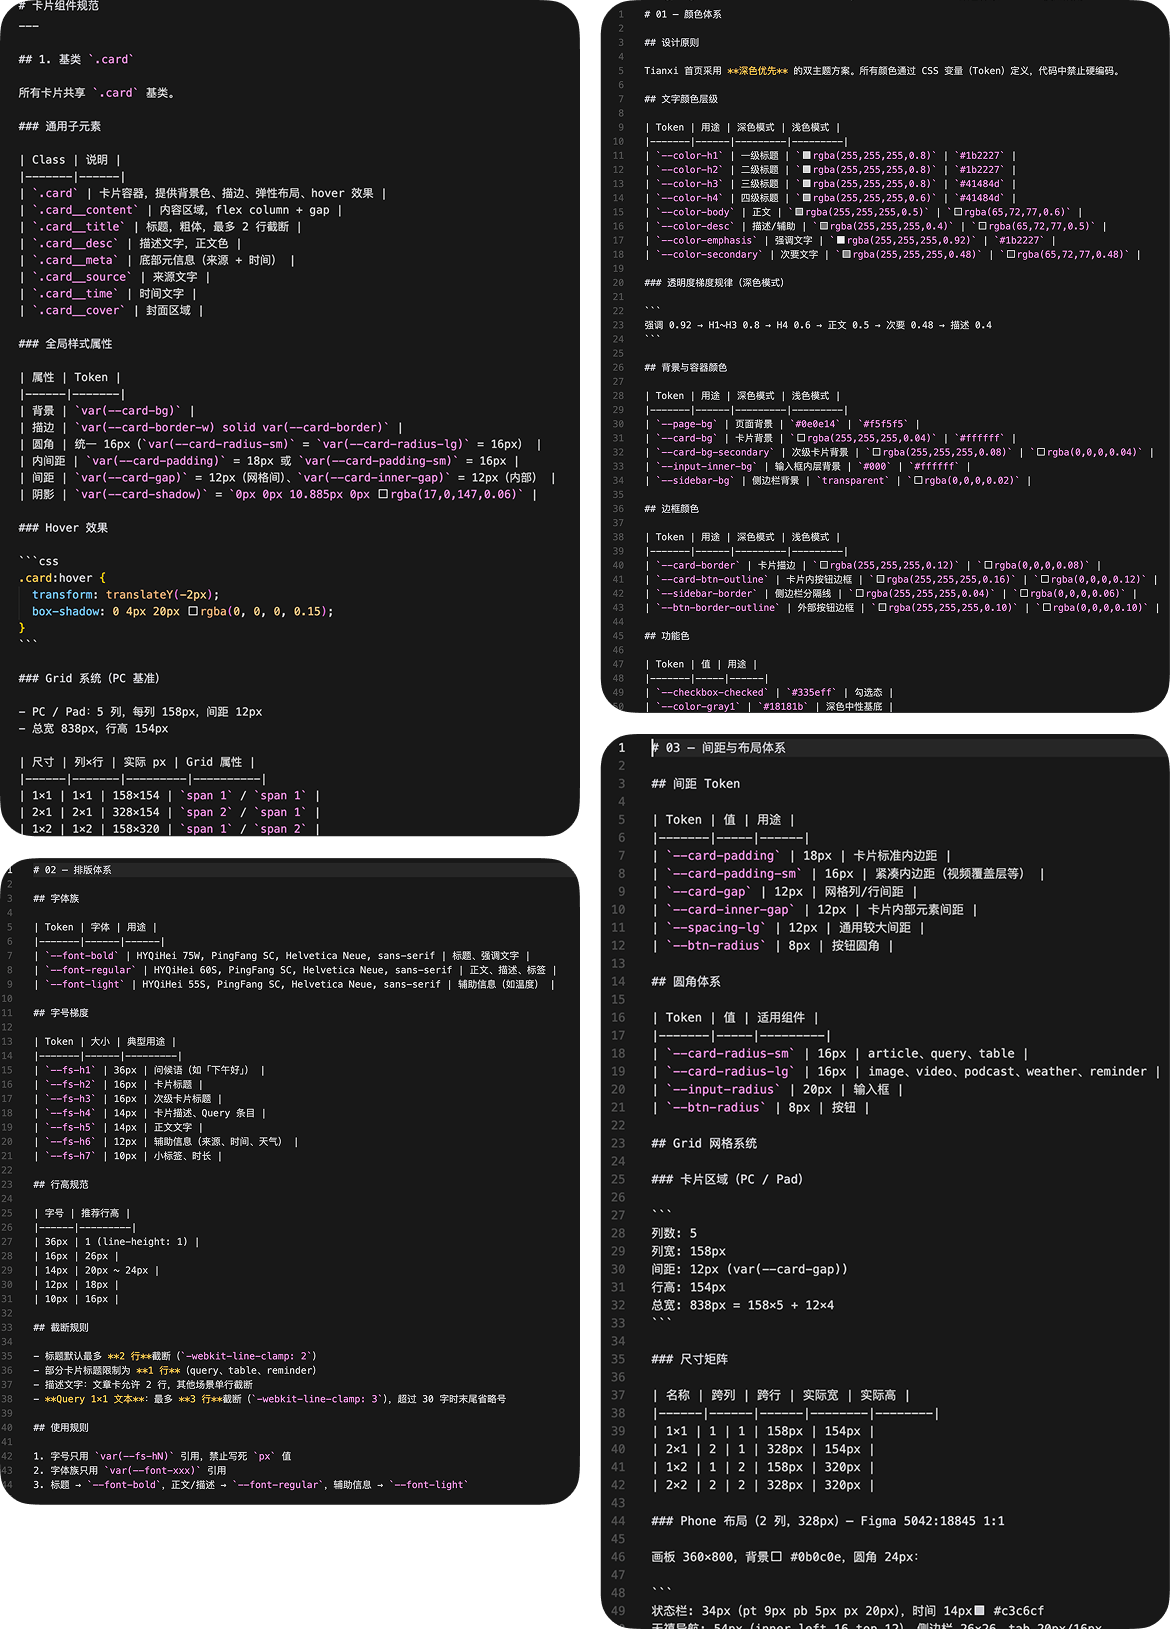Click the `--input-radius` token
The image size is (1170, 1629).
[x=725, y=1090]
